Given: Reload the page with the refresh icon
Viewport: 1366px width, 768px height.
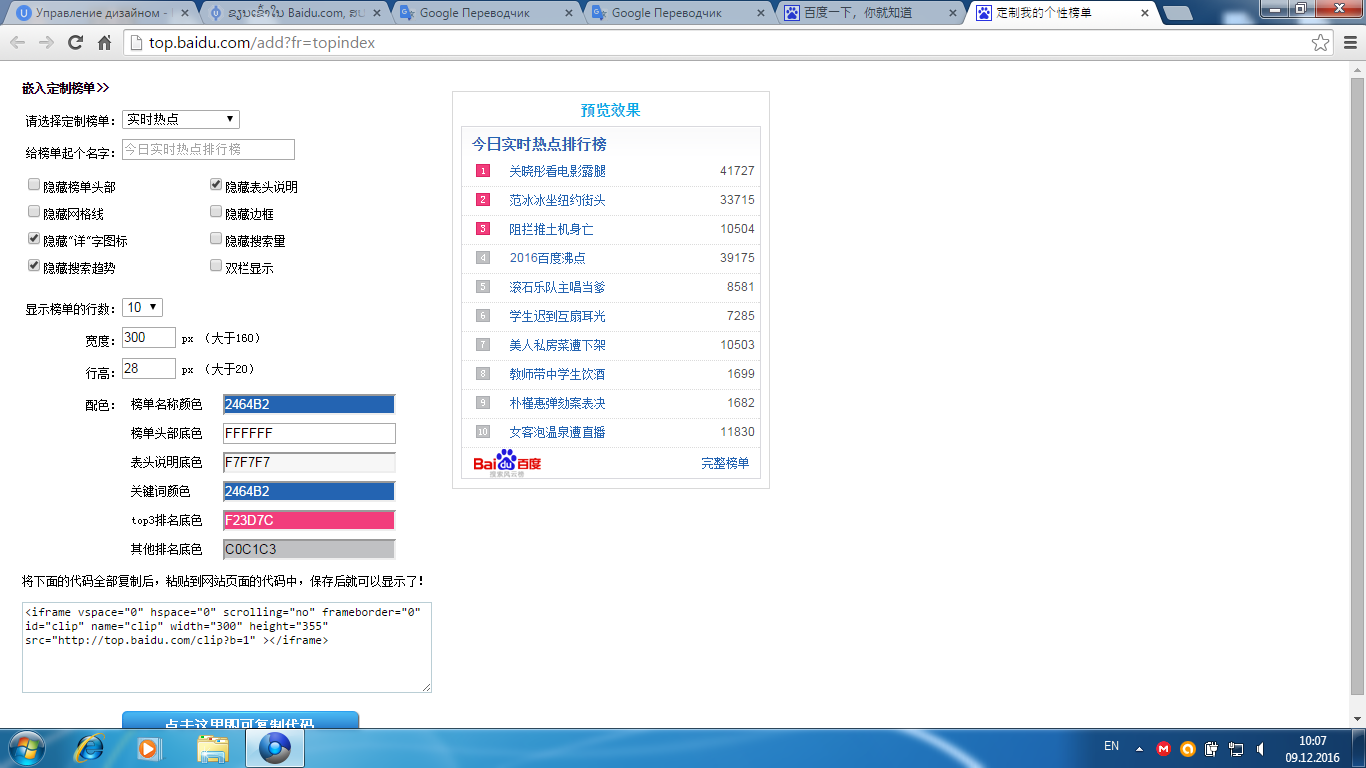Looking at the screenshot, I should coord(75,43).
